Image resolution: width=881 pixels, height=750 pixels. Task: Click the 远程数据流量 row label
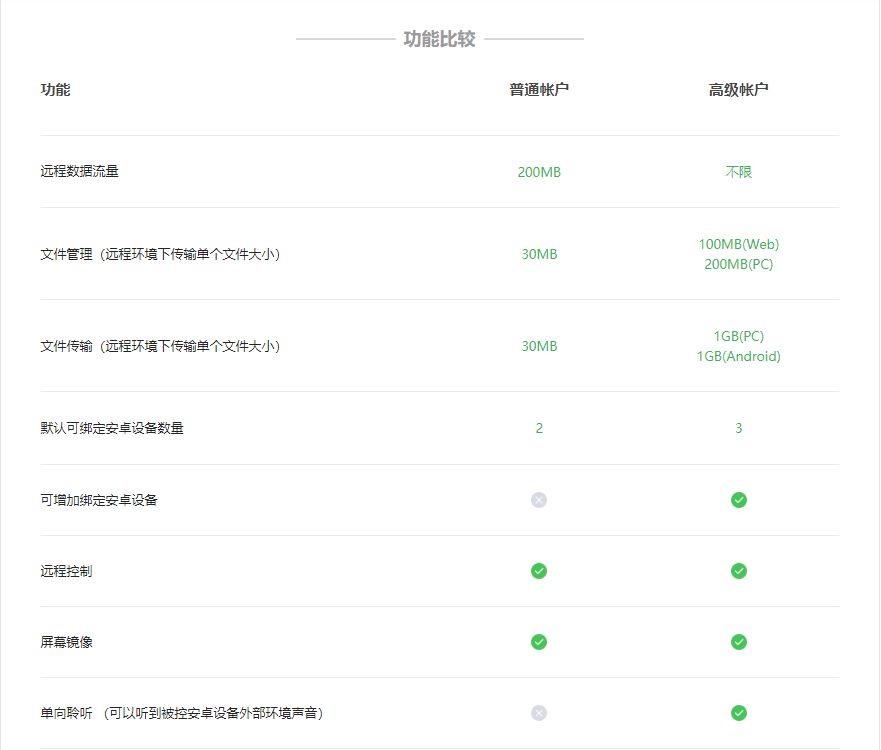click(x=79, y=171)
